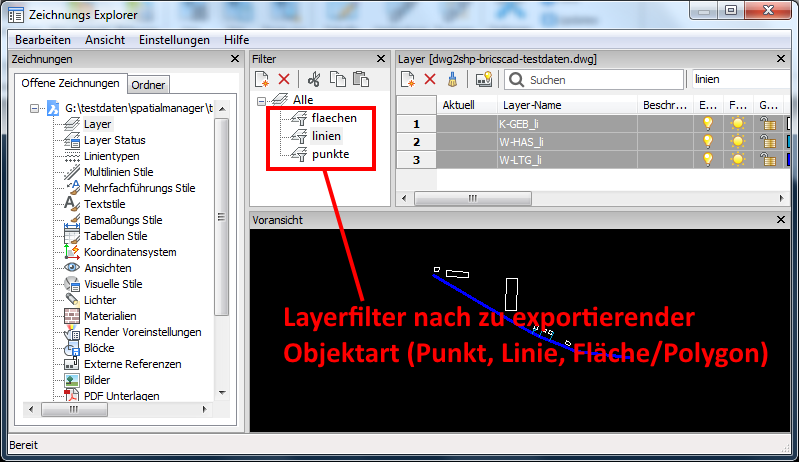799x462 pixels.
Task: Open Koordinatensystem entry
Action: coord(130,252)
